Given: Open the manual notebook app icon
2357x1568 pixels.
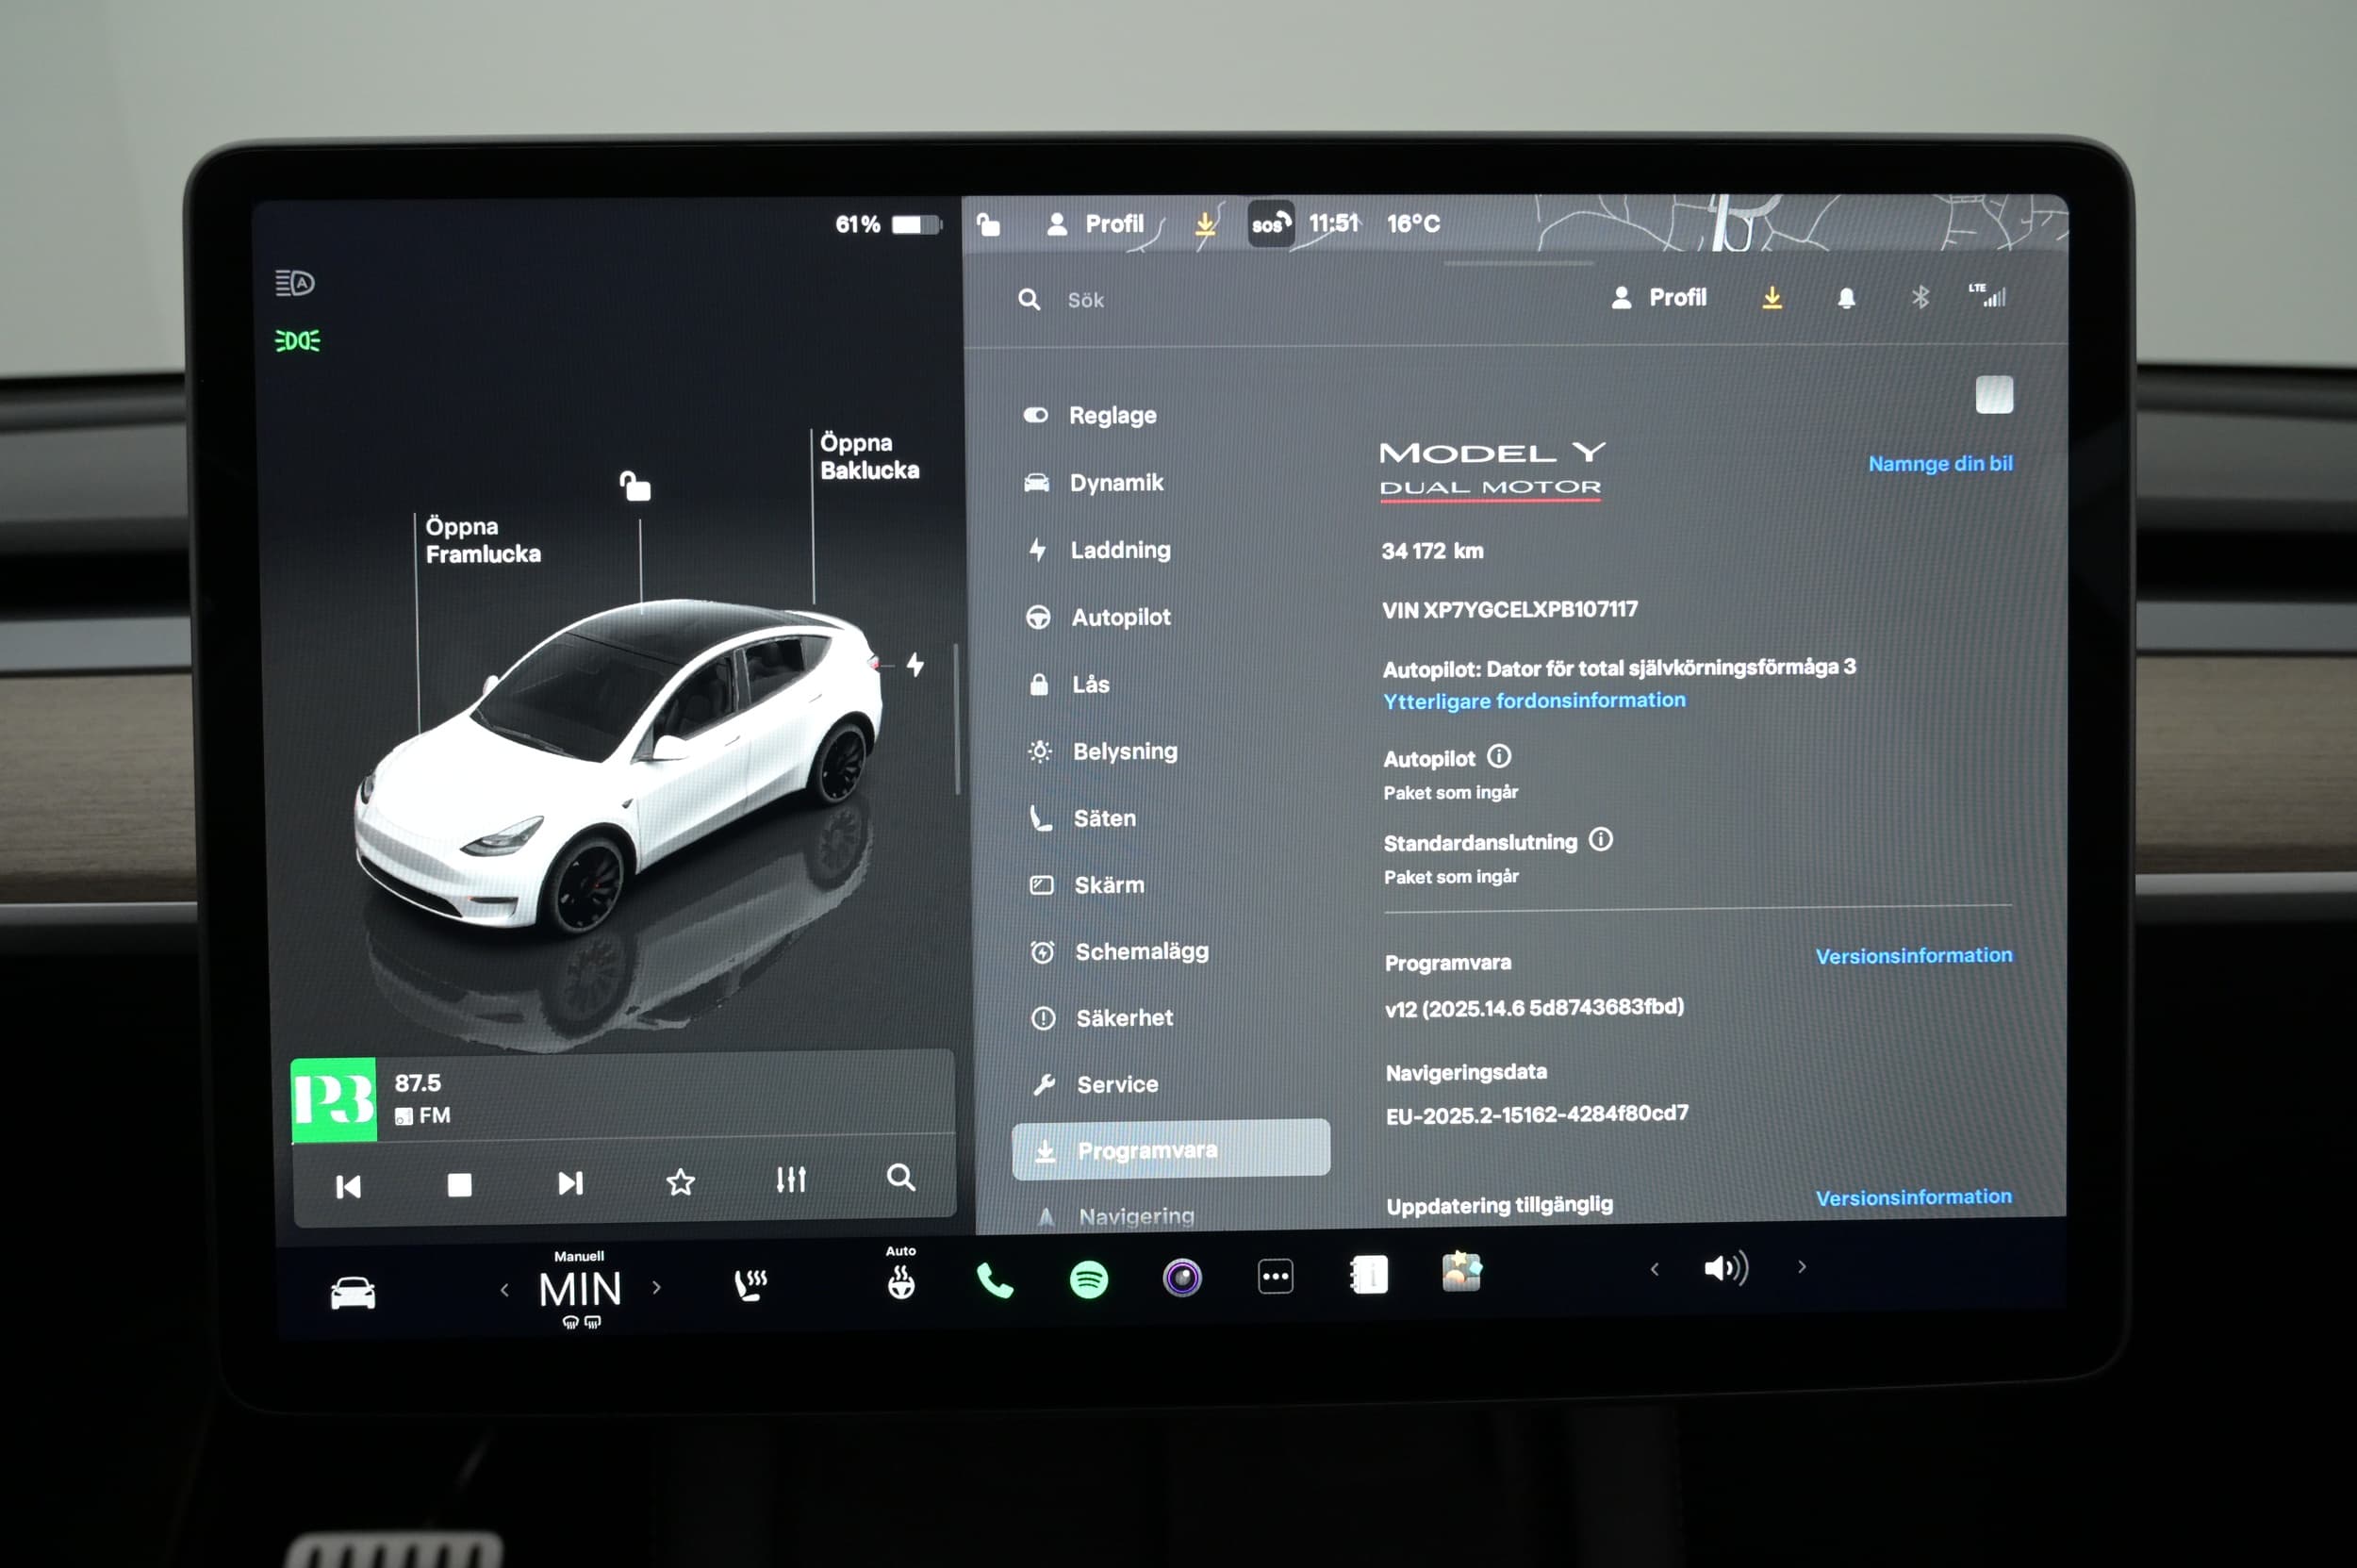Looking at the screenshot, I should pos(1368,1274).
